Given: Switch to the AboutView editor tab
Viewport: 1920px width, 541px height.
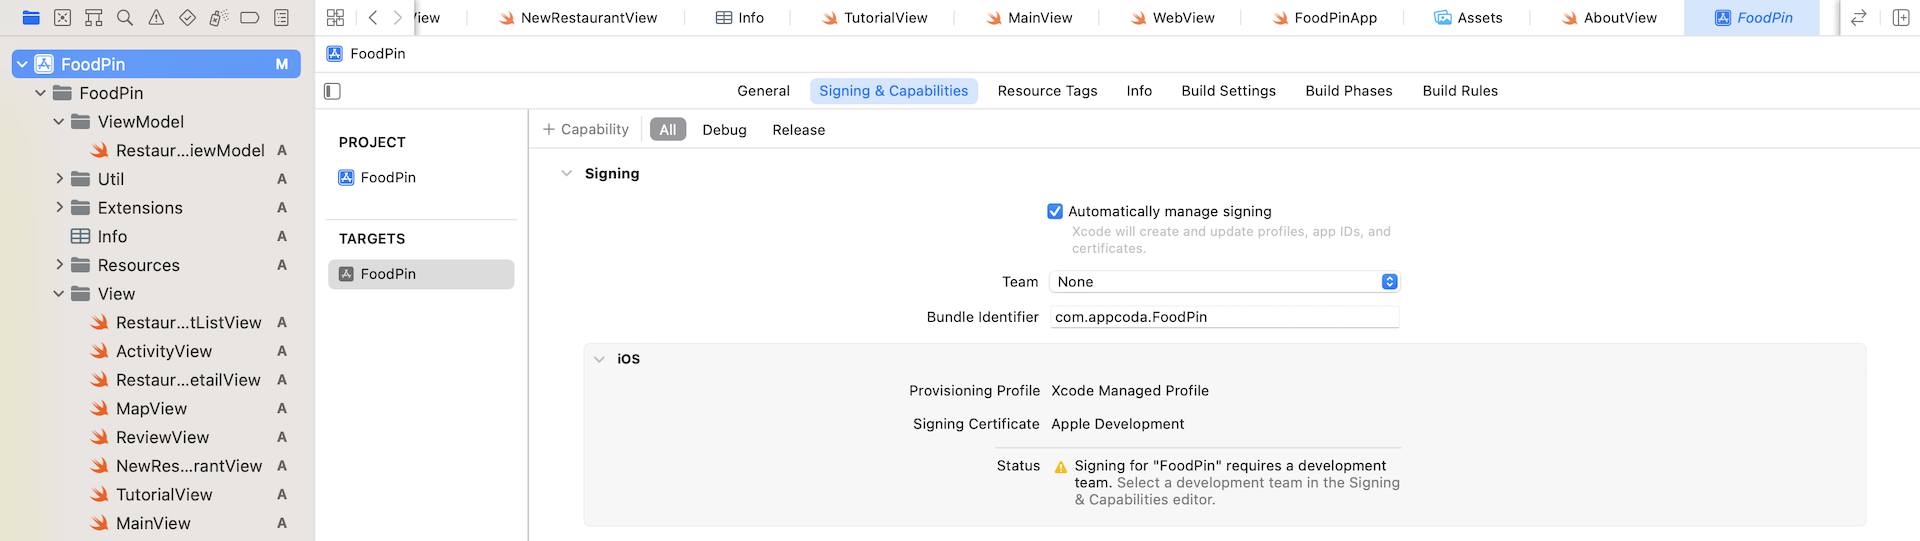Looking at the screenshot, I should coord(1609,18).
